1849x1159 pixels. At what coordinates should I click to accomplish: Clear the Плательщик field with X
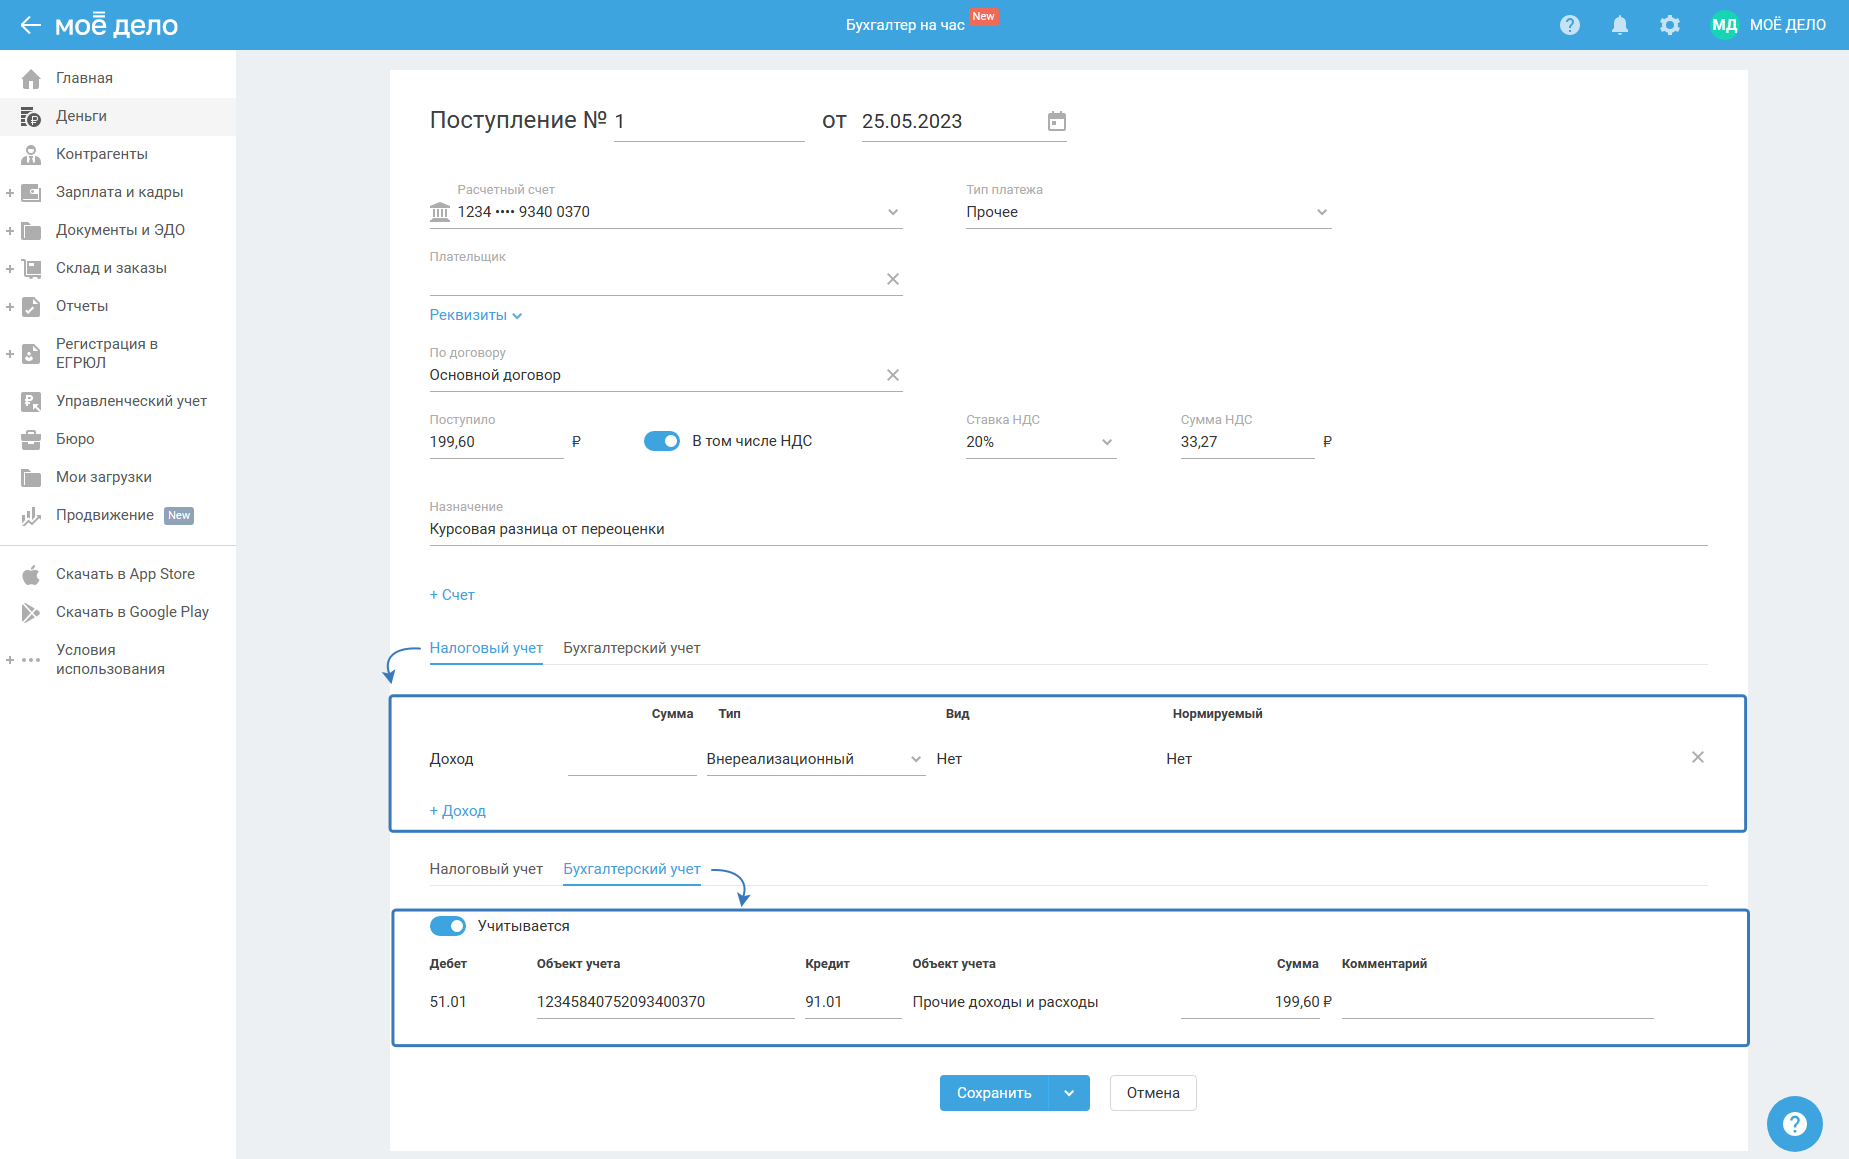[892, 279]
